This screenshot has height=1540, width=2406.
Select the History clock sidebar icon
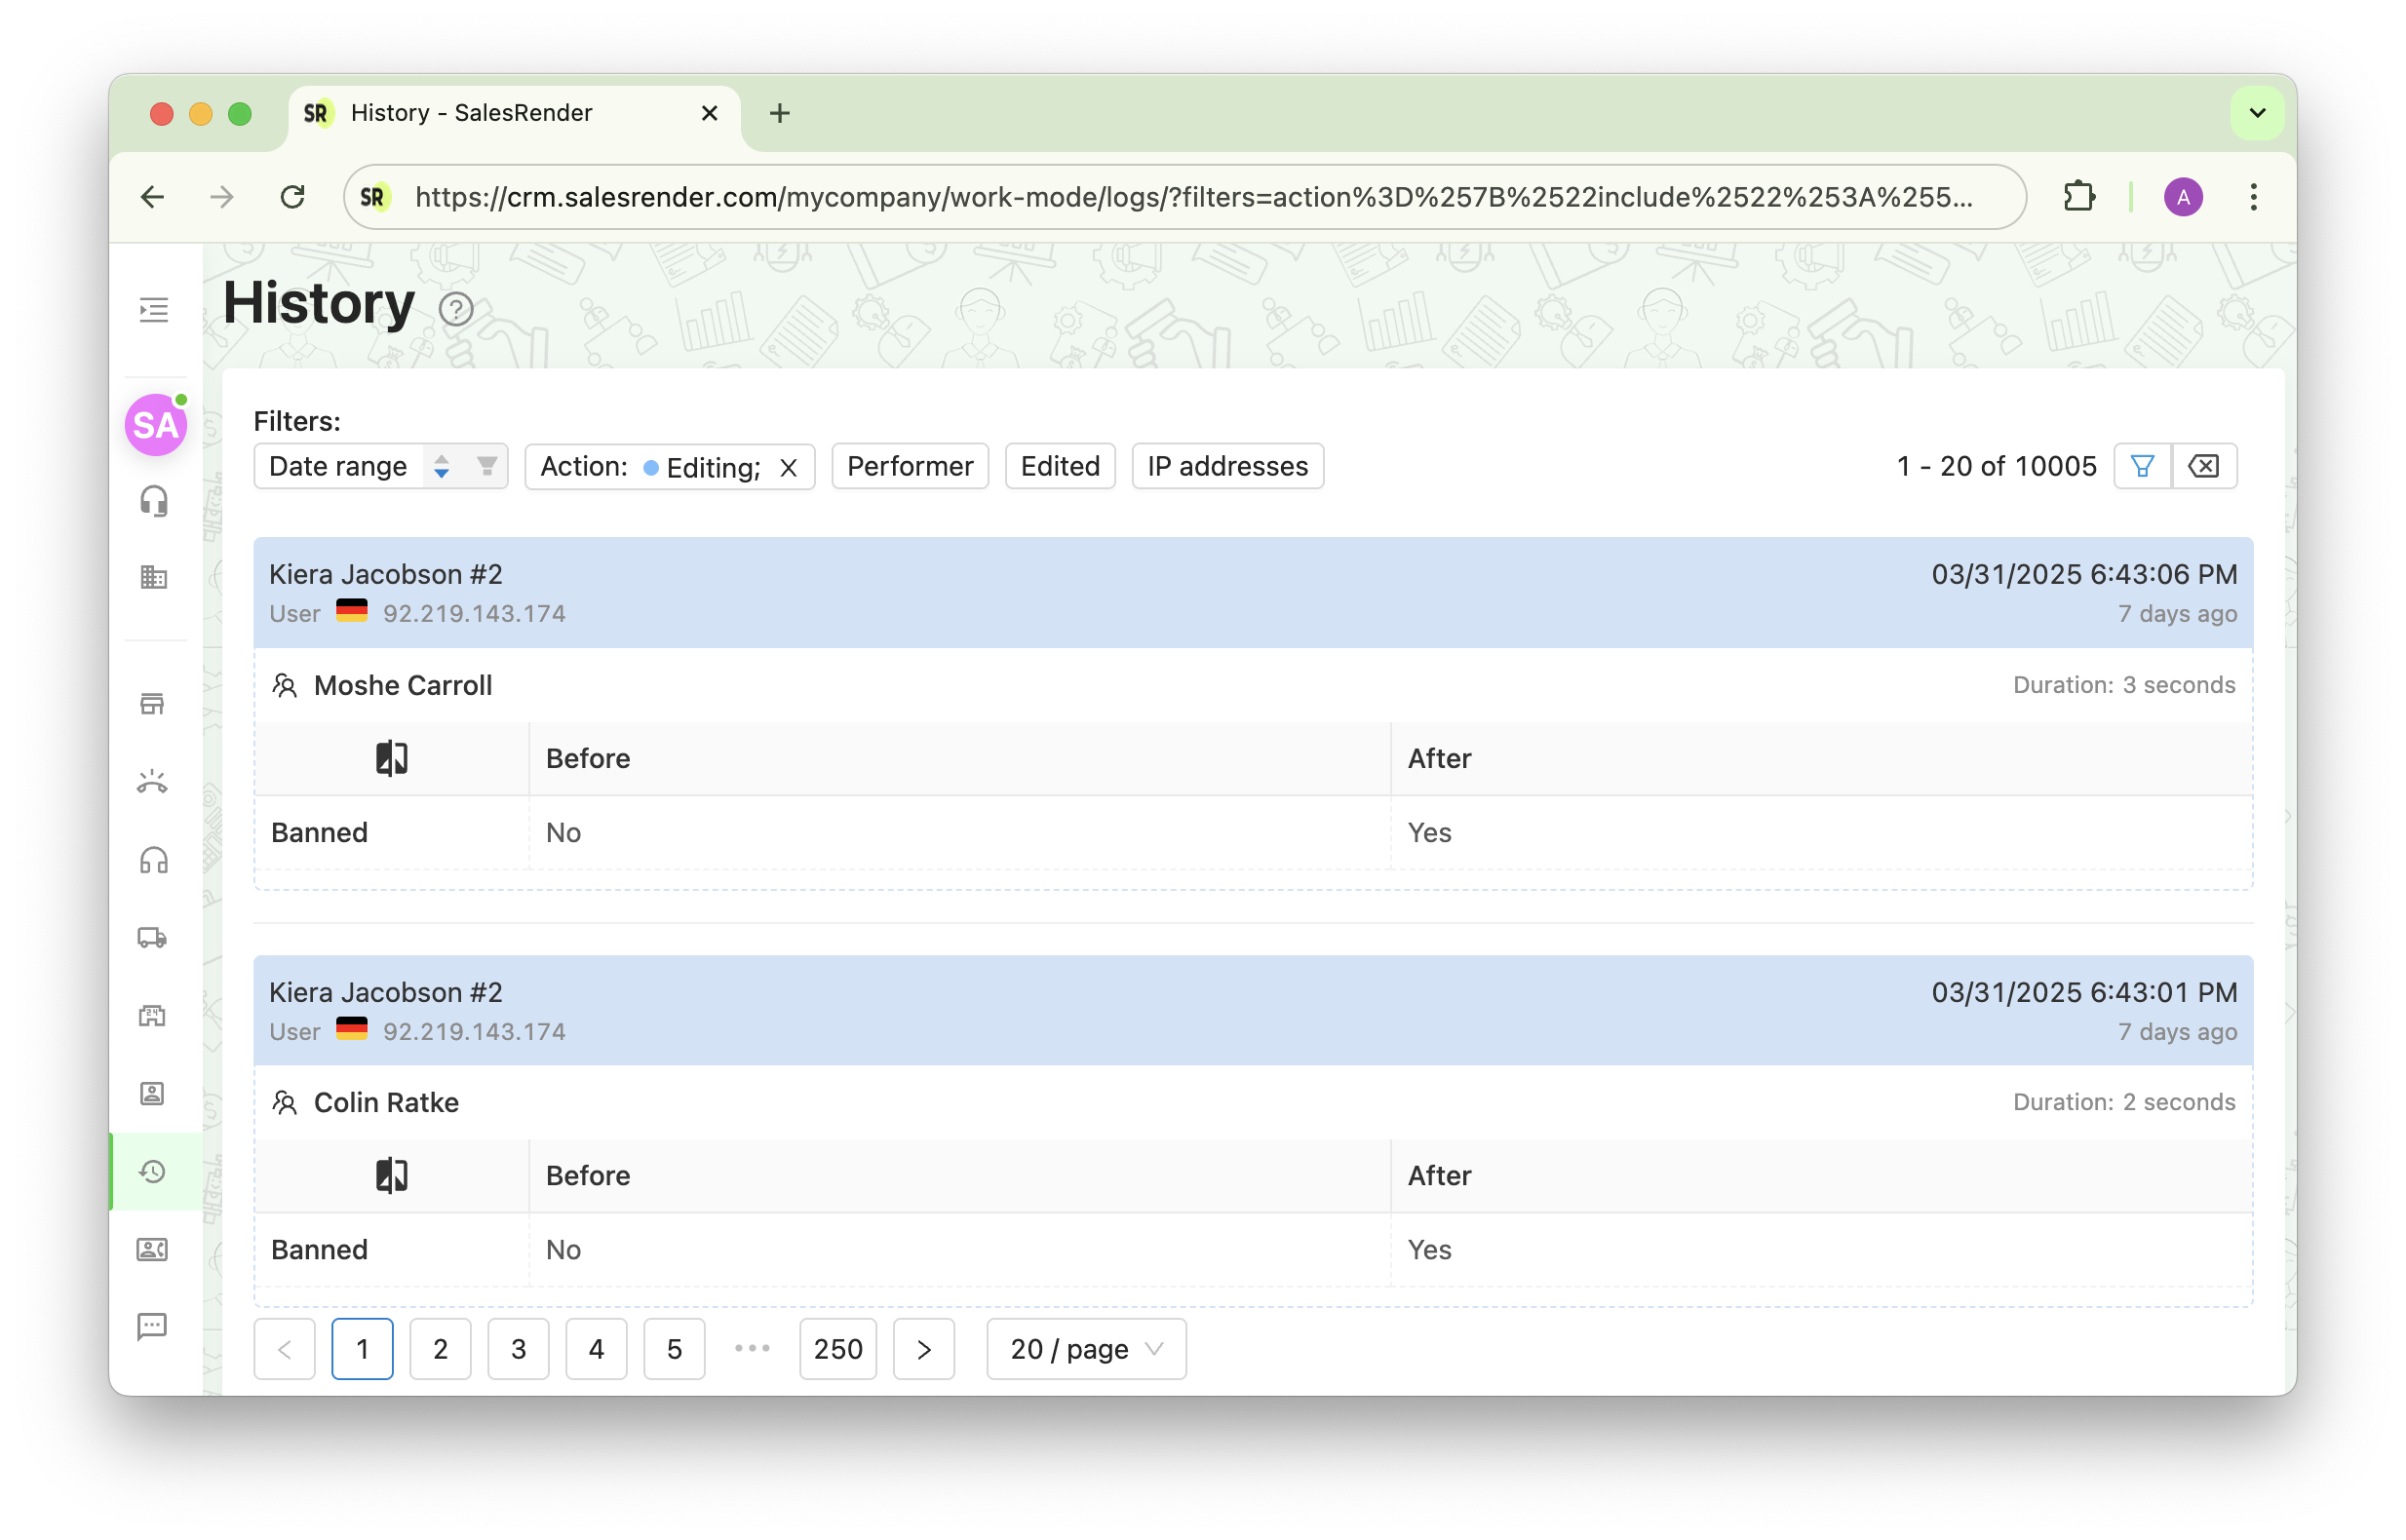pos(152,1172)
